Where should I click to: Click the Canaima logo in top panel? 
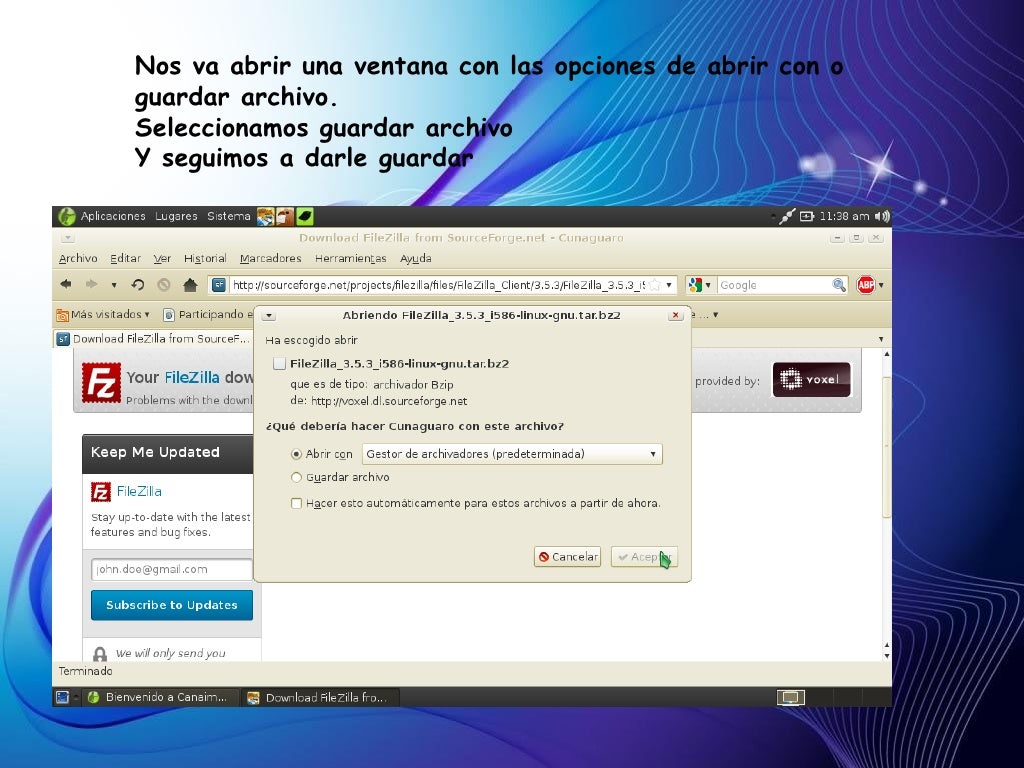click(x=67, y=216)
